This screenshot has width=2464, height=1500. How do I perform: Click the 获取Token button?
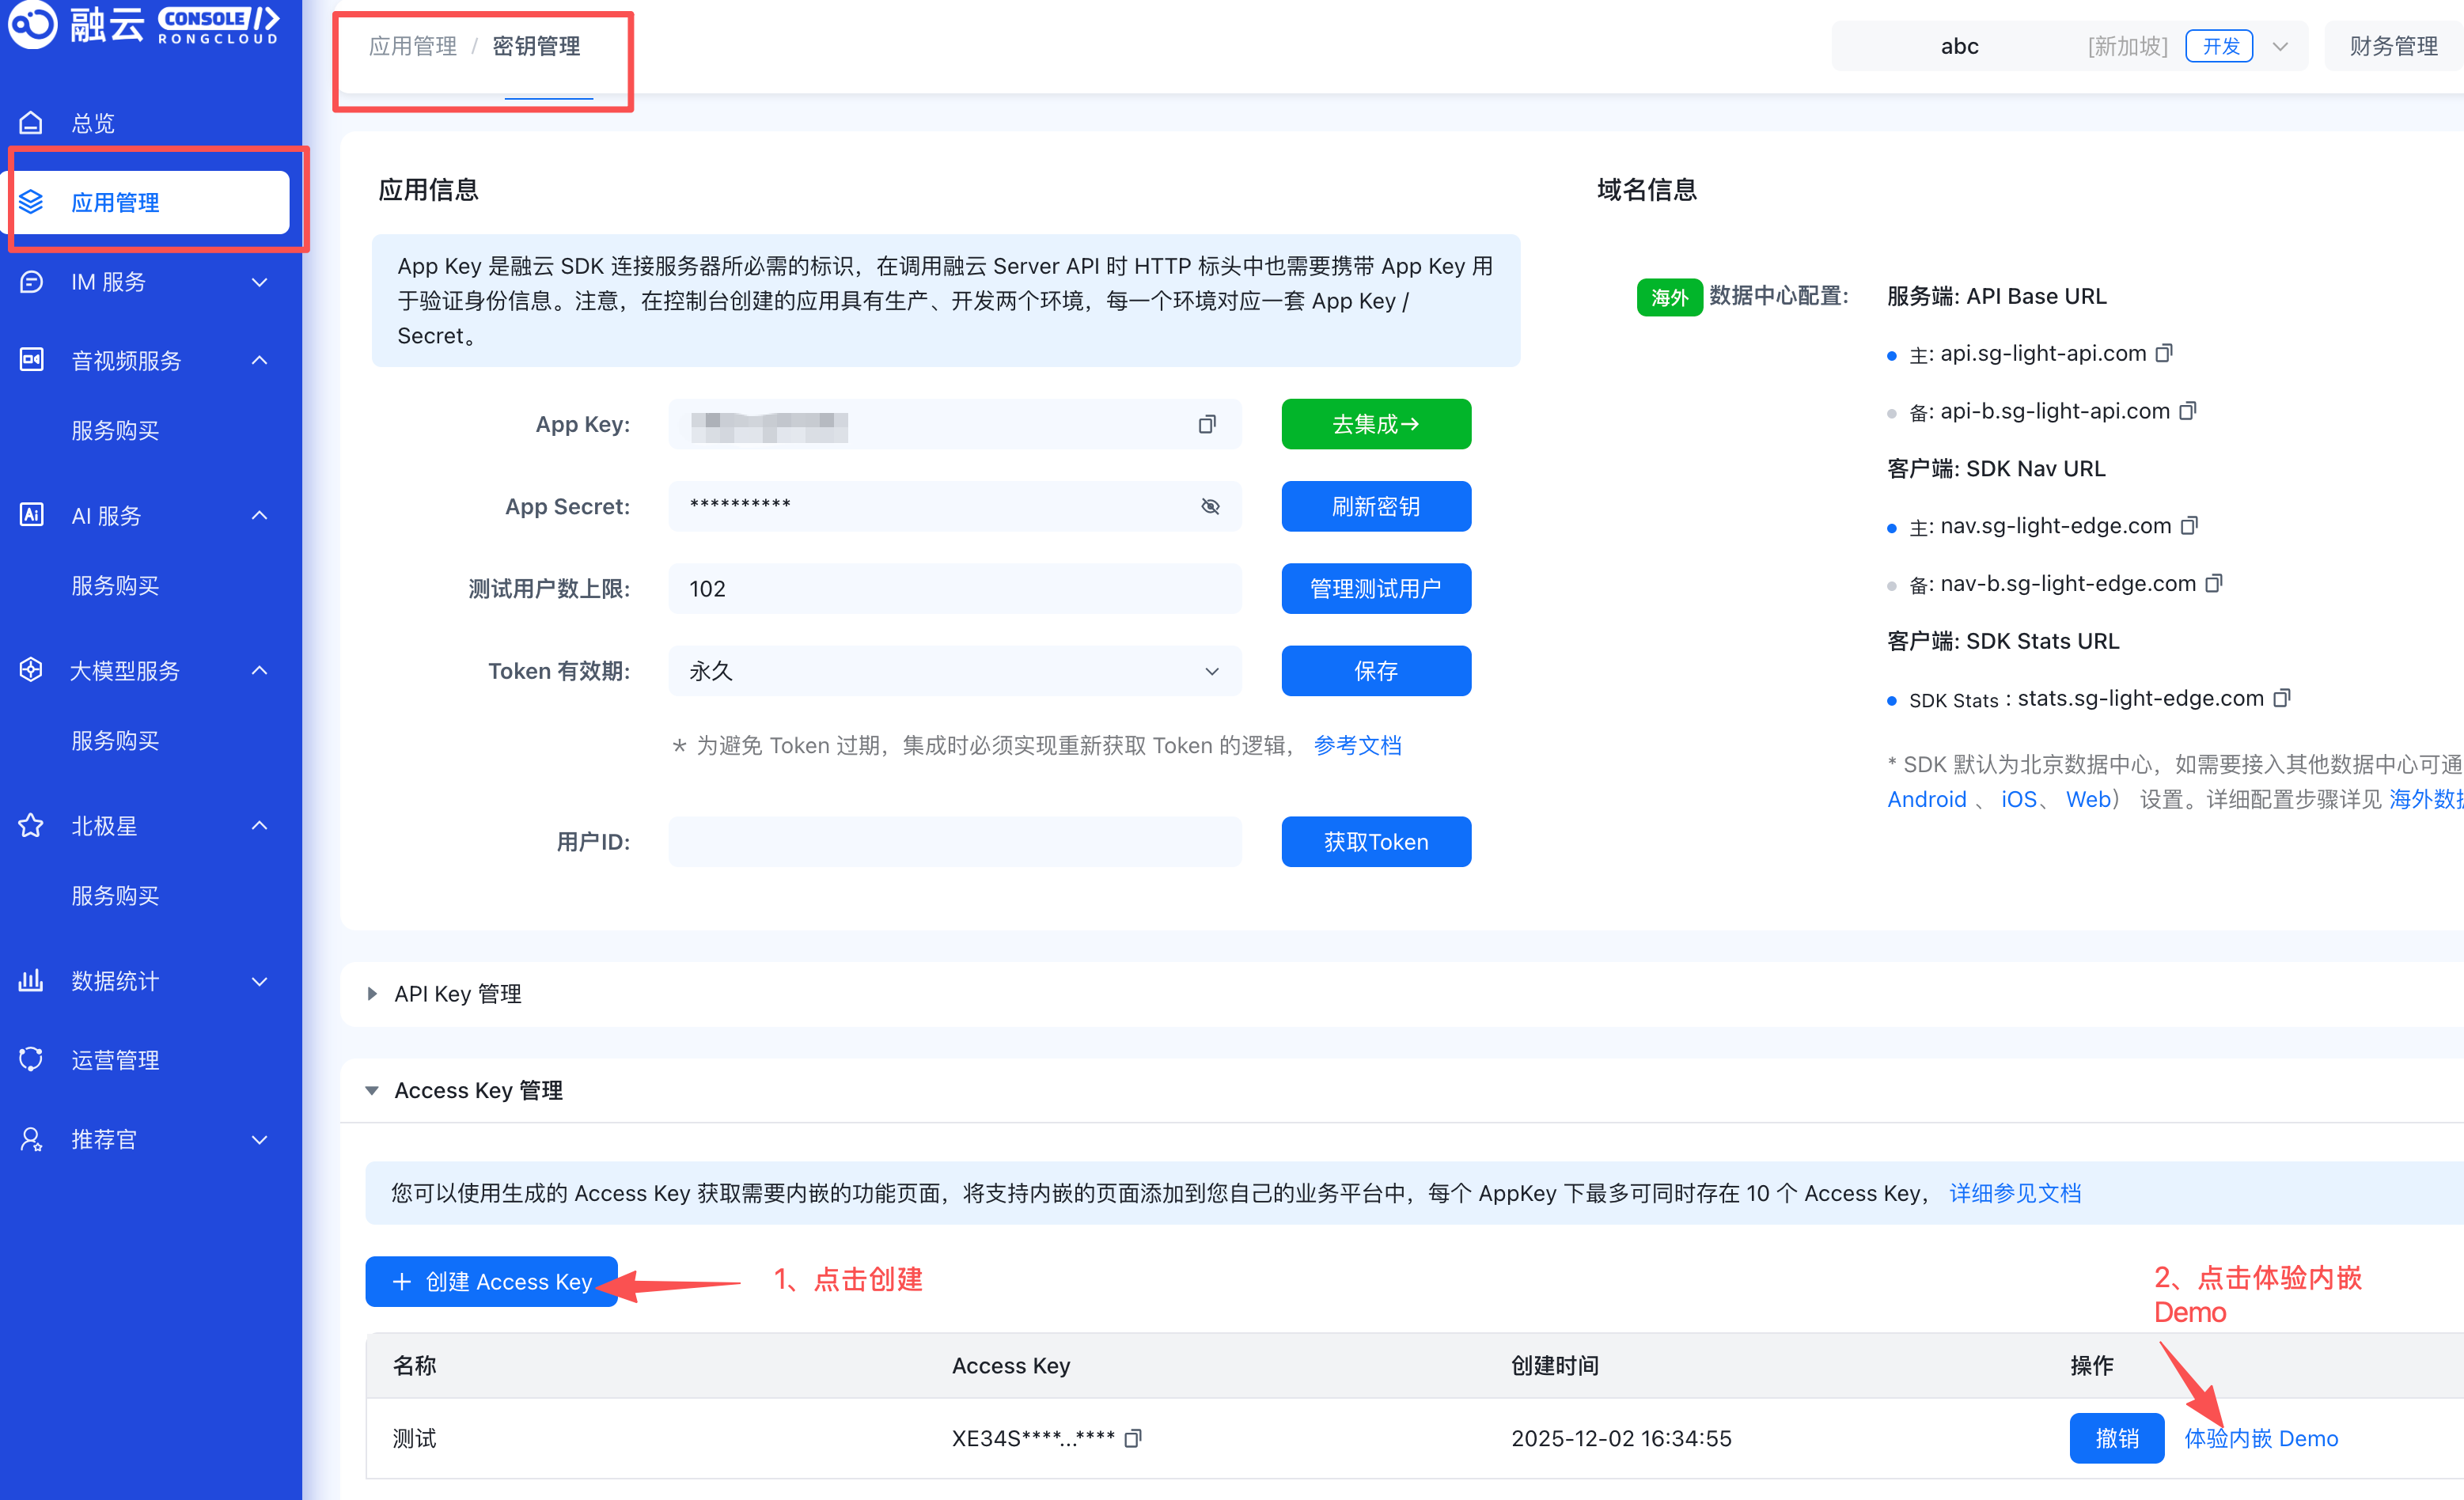pos(1376,842)
